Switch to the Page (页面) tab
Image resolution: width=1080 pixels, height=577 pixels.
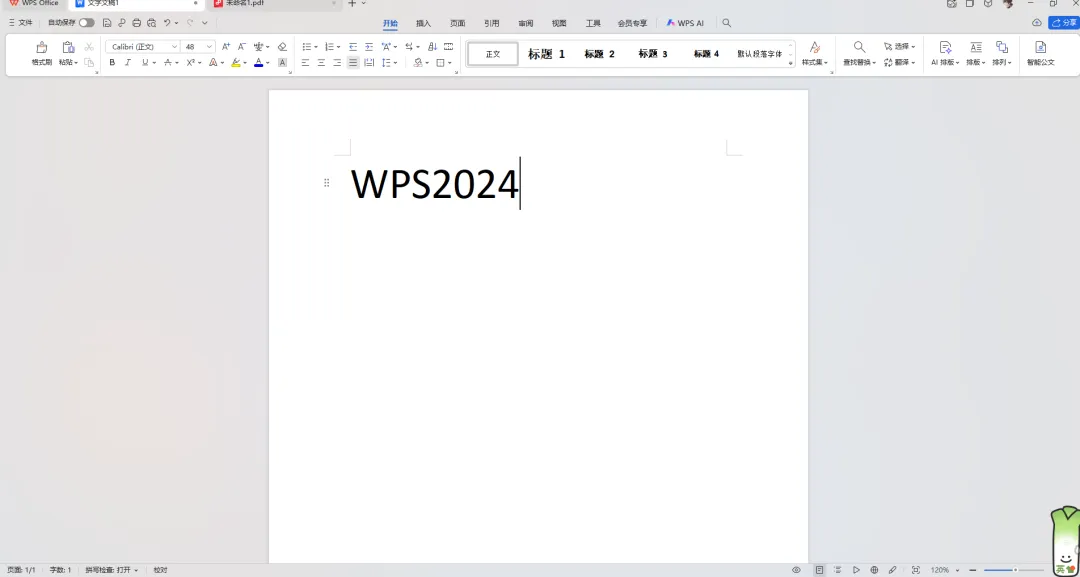point(457,23)
